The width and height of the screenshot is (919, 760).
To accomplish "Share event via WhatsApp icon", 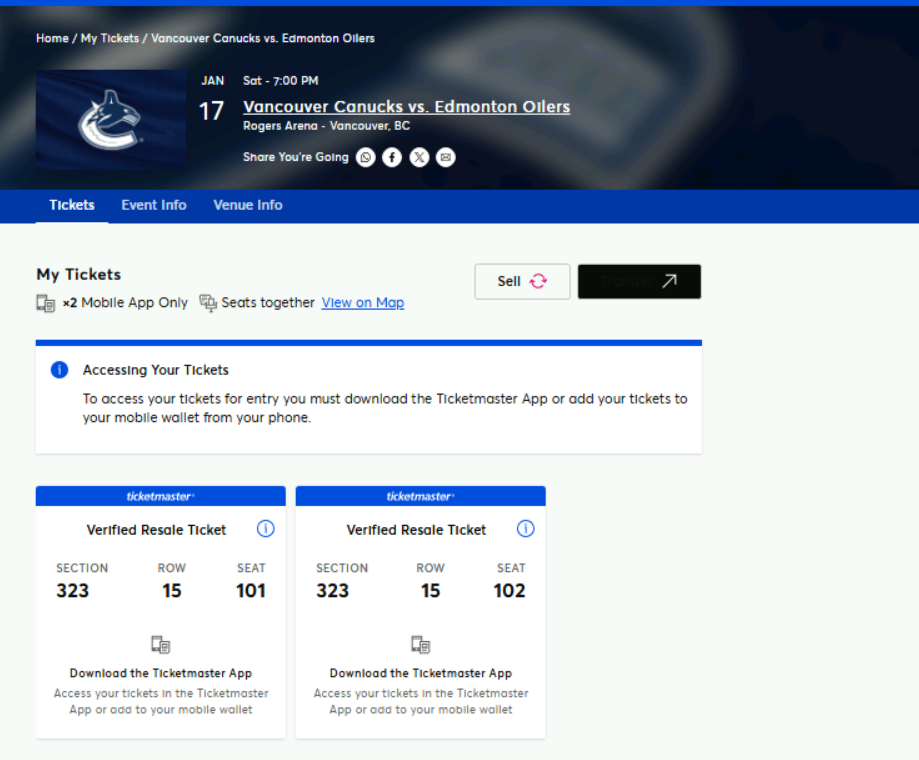I will pyautogui.click(x=366, y=157).
